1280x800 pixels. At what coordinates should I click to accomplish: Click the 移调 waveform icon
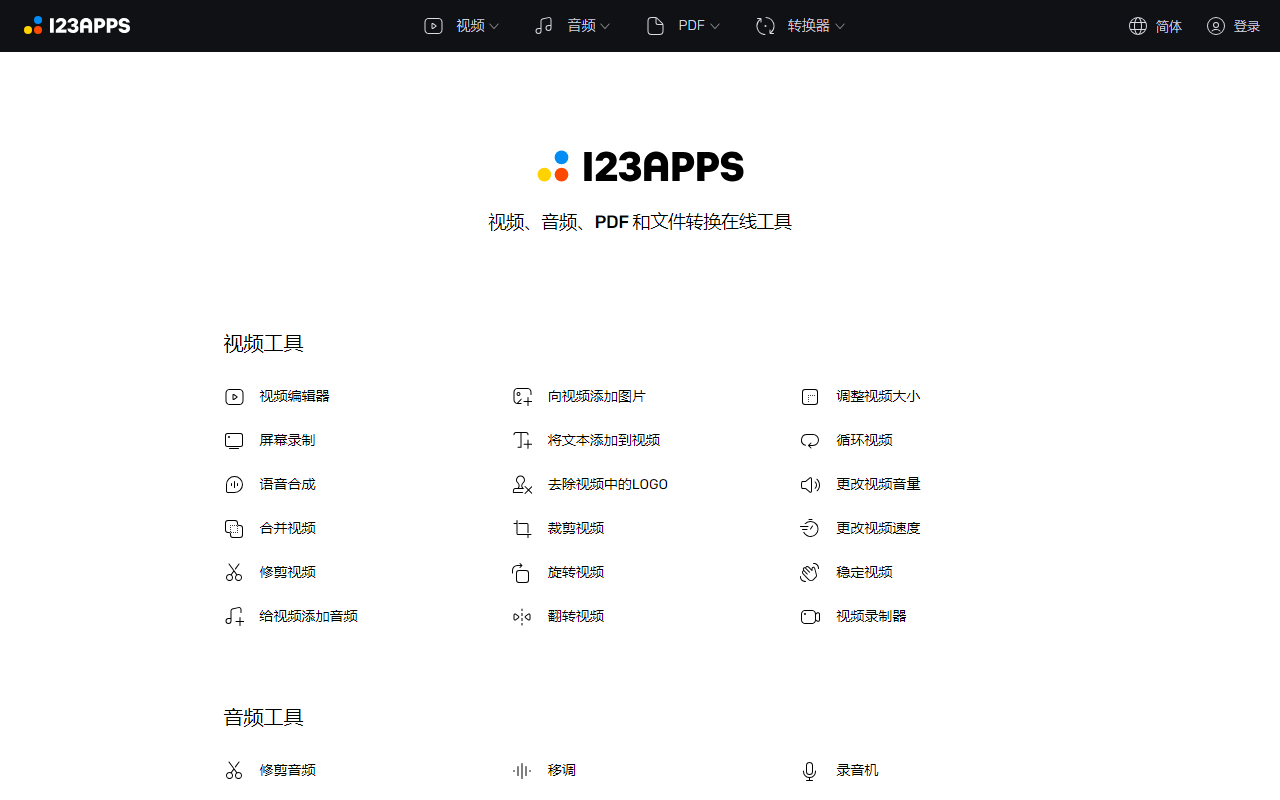coord(522,771)
